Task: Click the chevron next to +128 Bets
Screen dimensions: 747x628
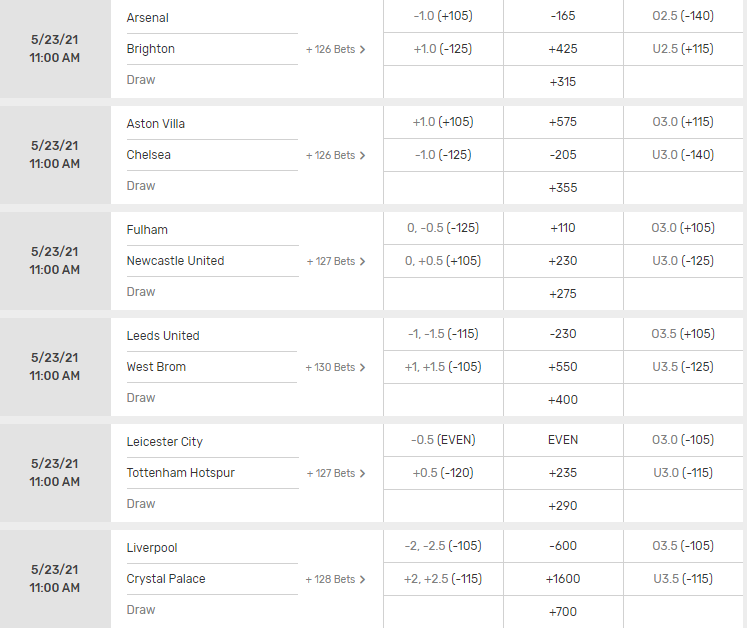Action: [363, 579]
